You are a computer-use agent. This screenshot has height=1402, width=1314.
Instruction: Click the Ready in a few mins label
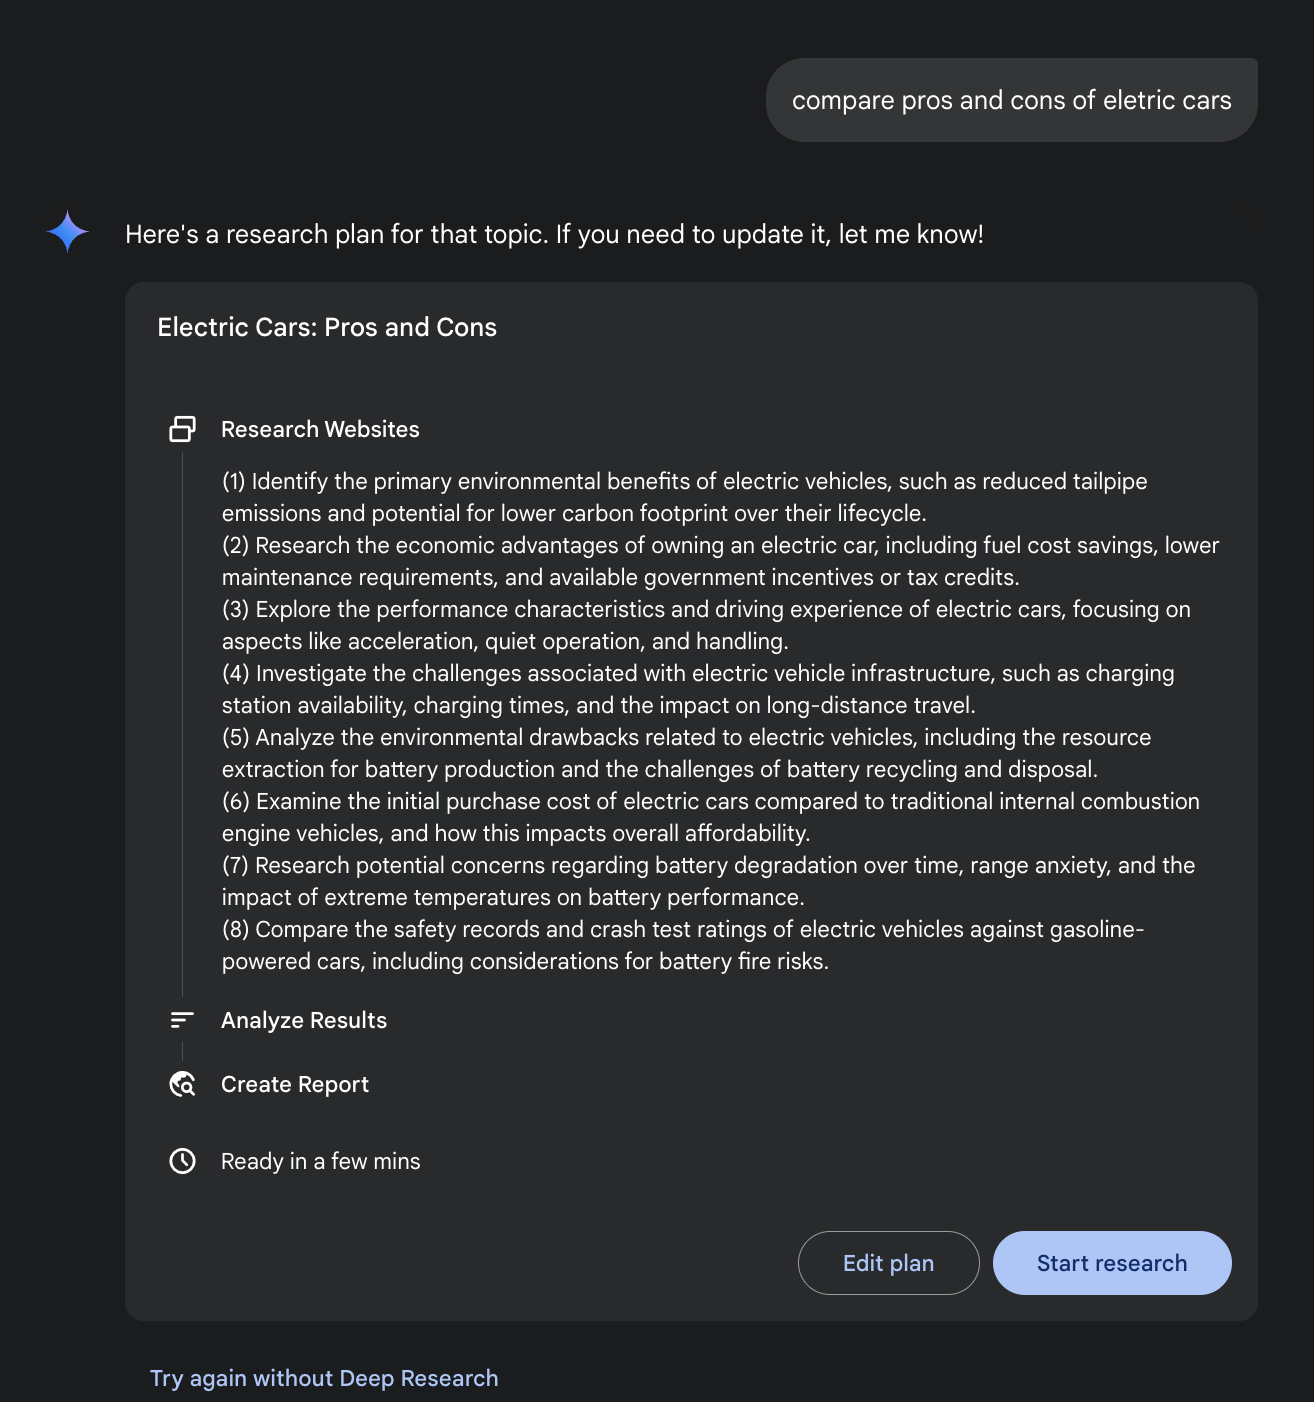click(x=321, y=1161)
